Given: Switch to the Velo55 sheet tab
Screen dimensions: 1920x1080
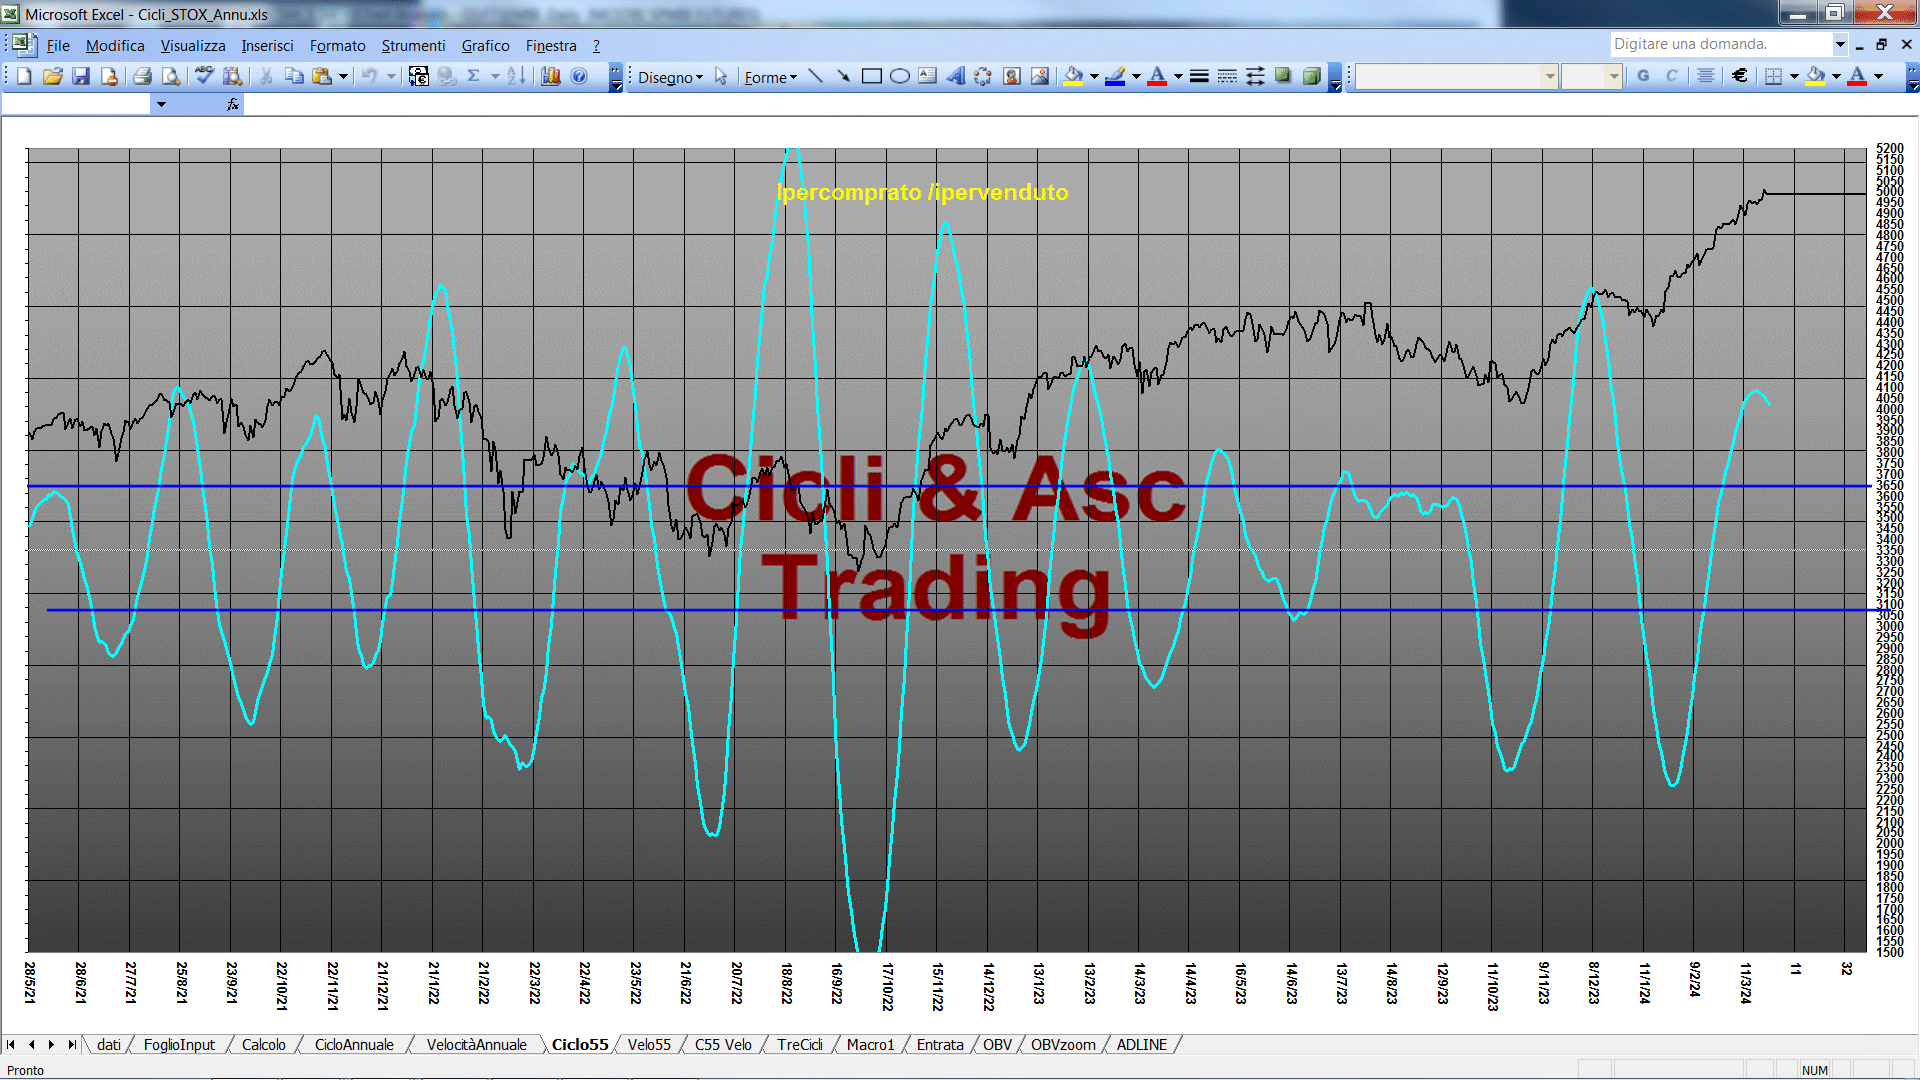Looking at the screenshot, I should pyautogui.click(x=649, y=1045).
